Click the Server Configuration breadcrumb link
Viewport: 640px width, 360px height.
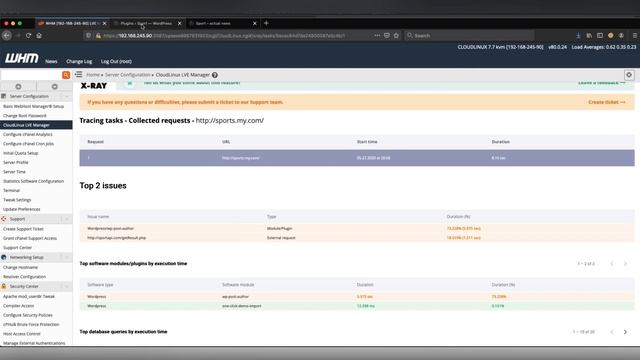click(x=127, y=75)
